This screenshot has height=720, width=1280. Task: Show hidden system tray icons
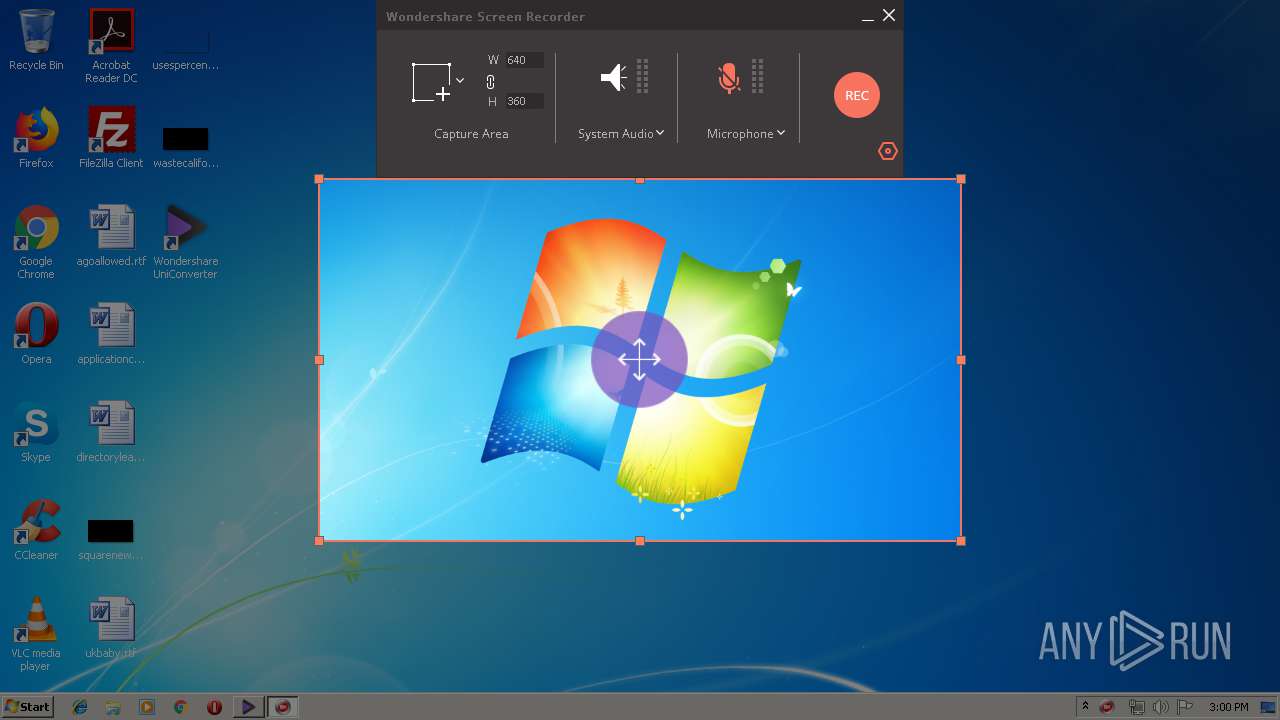tap(1085, 706)
